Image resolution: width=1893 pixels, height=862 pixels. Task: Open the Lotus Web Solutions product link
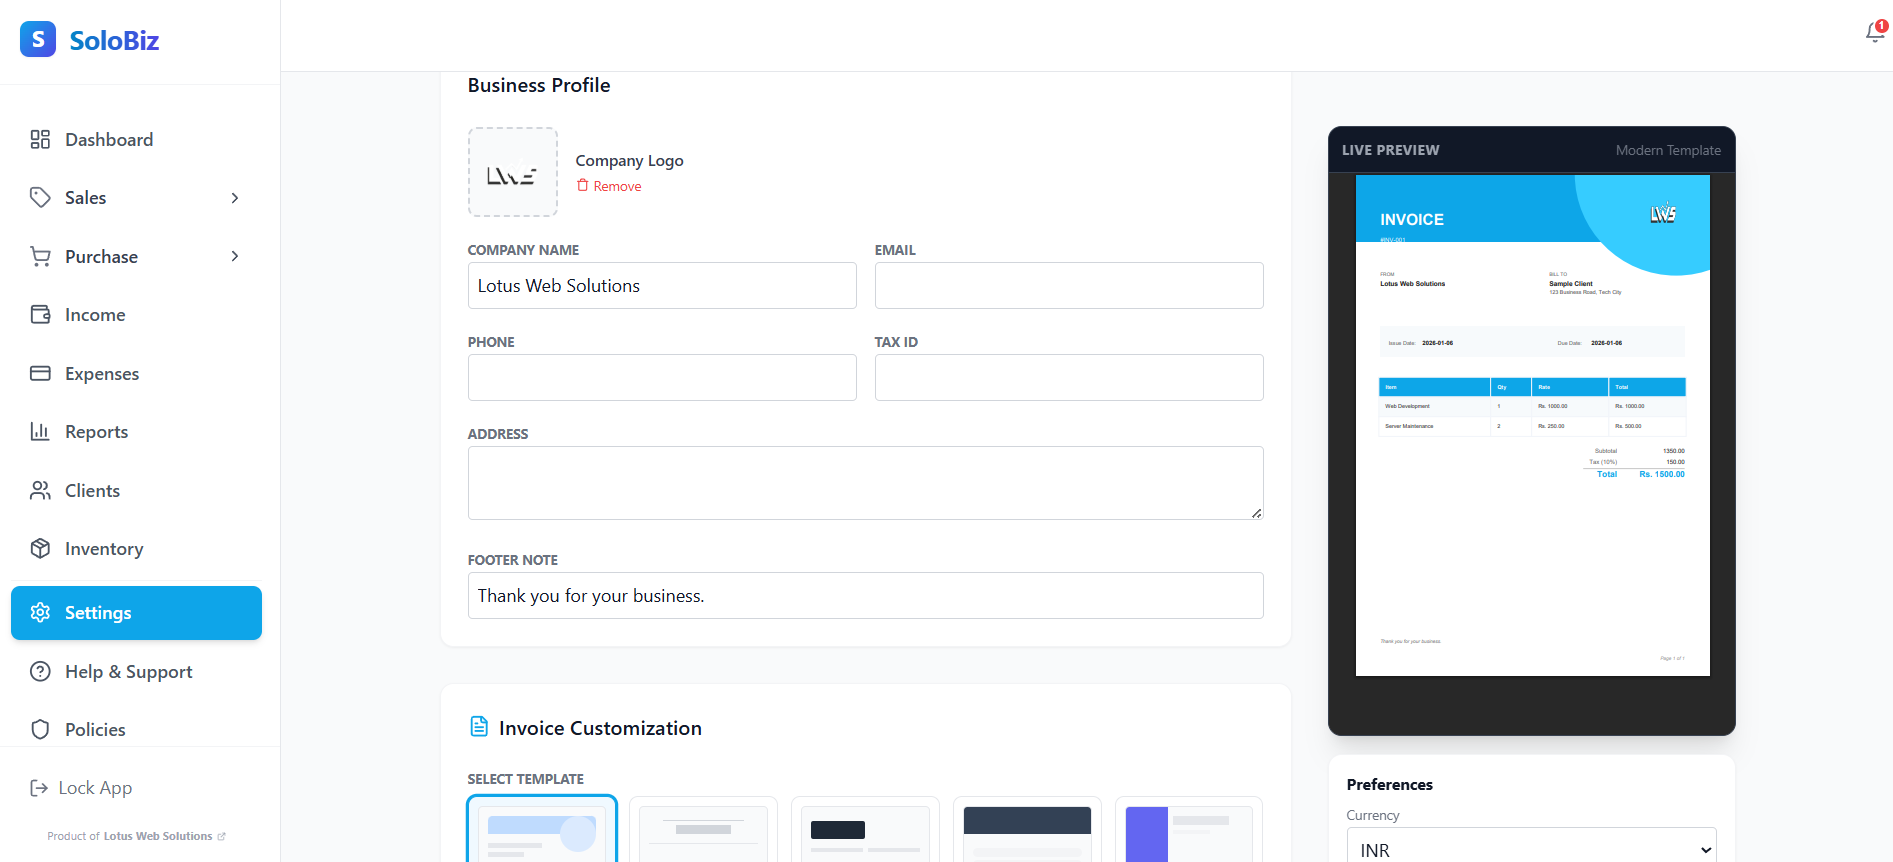pos(158,836)
